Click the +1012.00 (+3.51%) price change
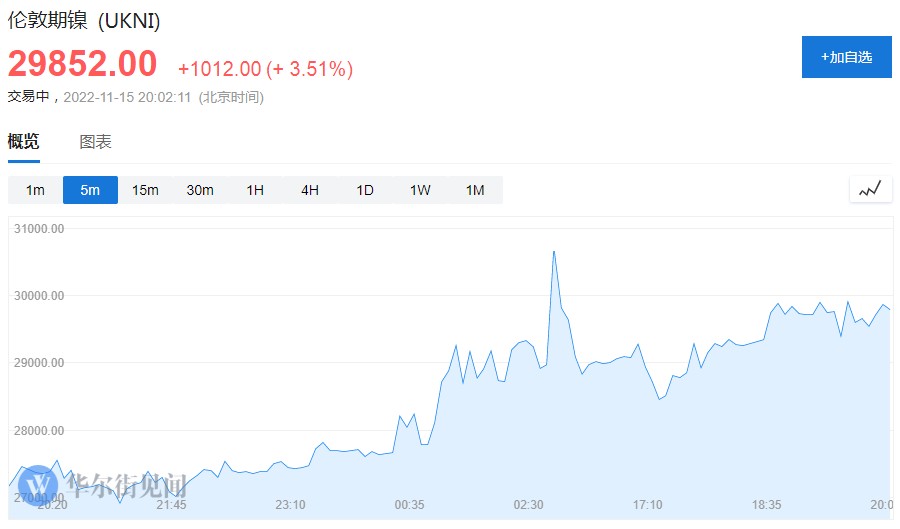This screenshot has width=900, height=529. click(x=265, y=69)
